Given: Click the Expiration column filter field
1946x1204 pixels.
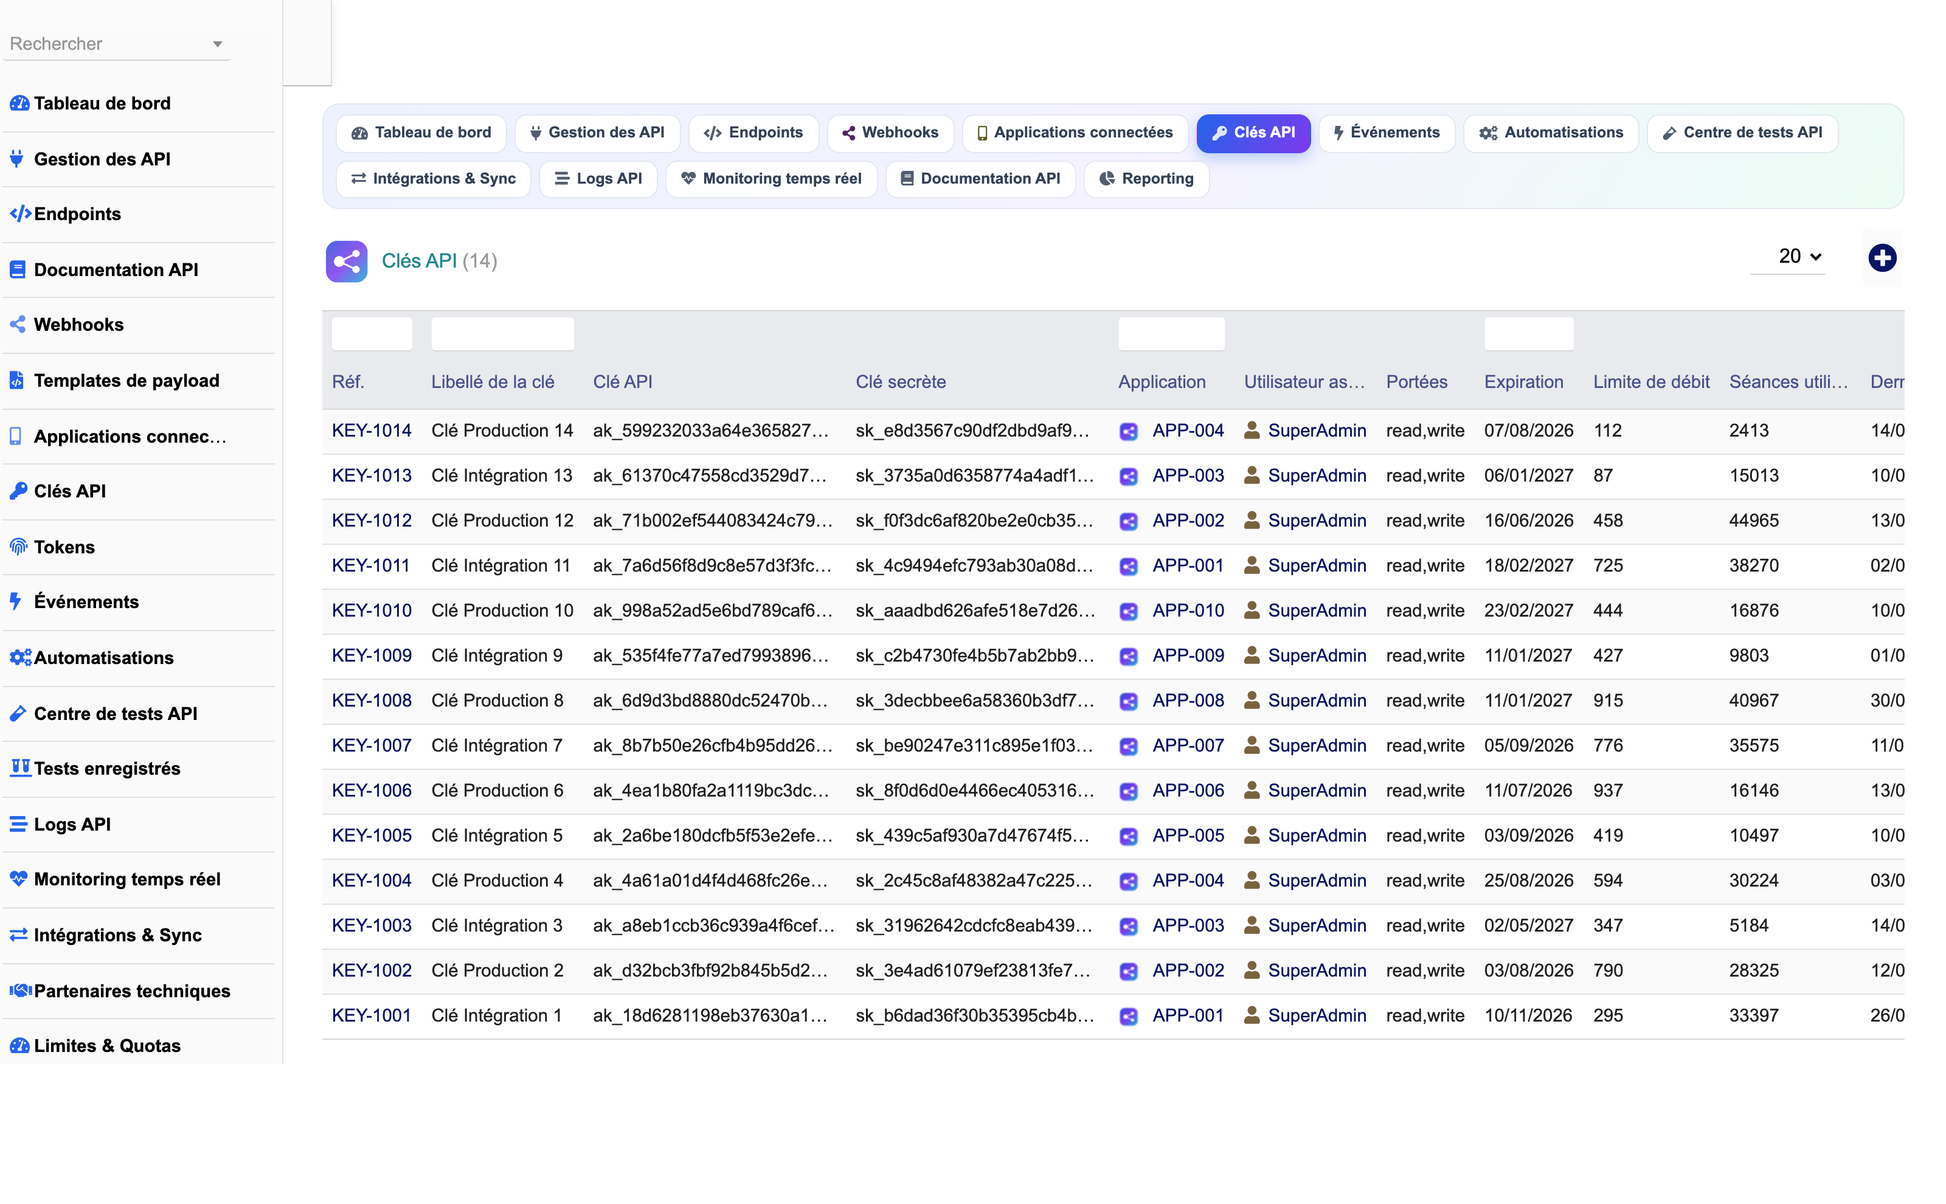Looking at the screenshot, I should (1528, 334).
